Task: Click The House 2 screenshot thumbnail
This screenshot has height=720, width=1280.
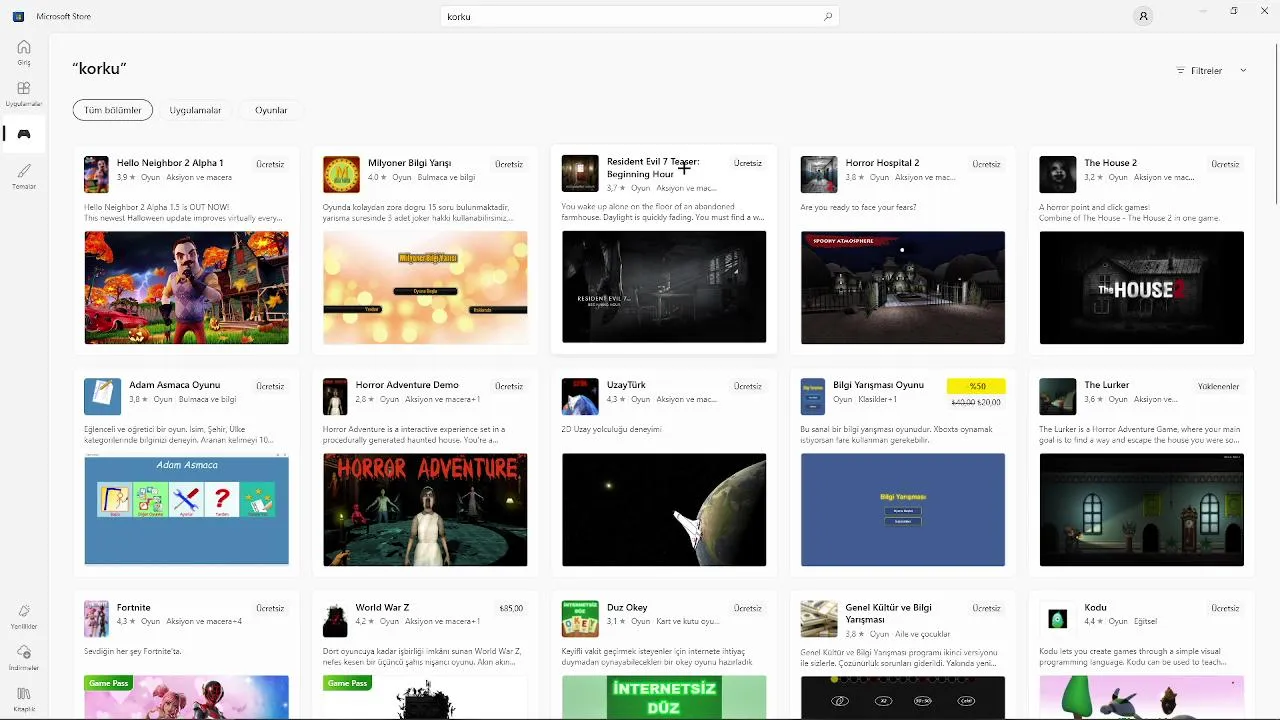Action: tap(1142, 288)
